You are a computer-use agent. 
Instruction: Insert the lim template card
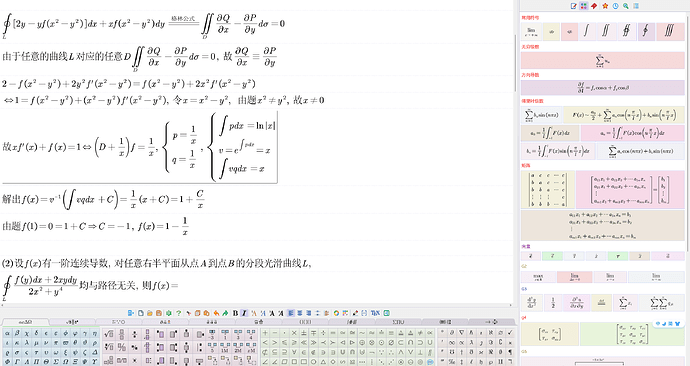(x=531, y=31)
